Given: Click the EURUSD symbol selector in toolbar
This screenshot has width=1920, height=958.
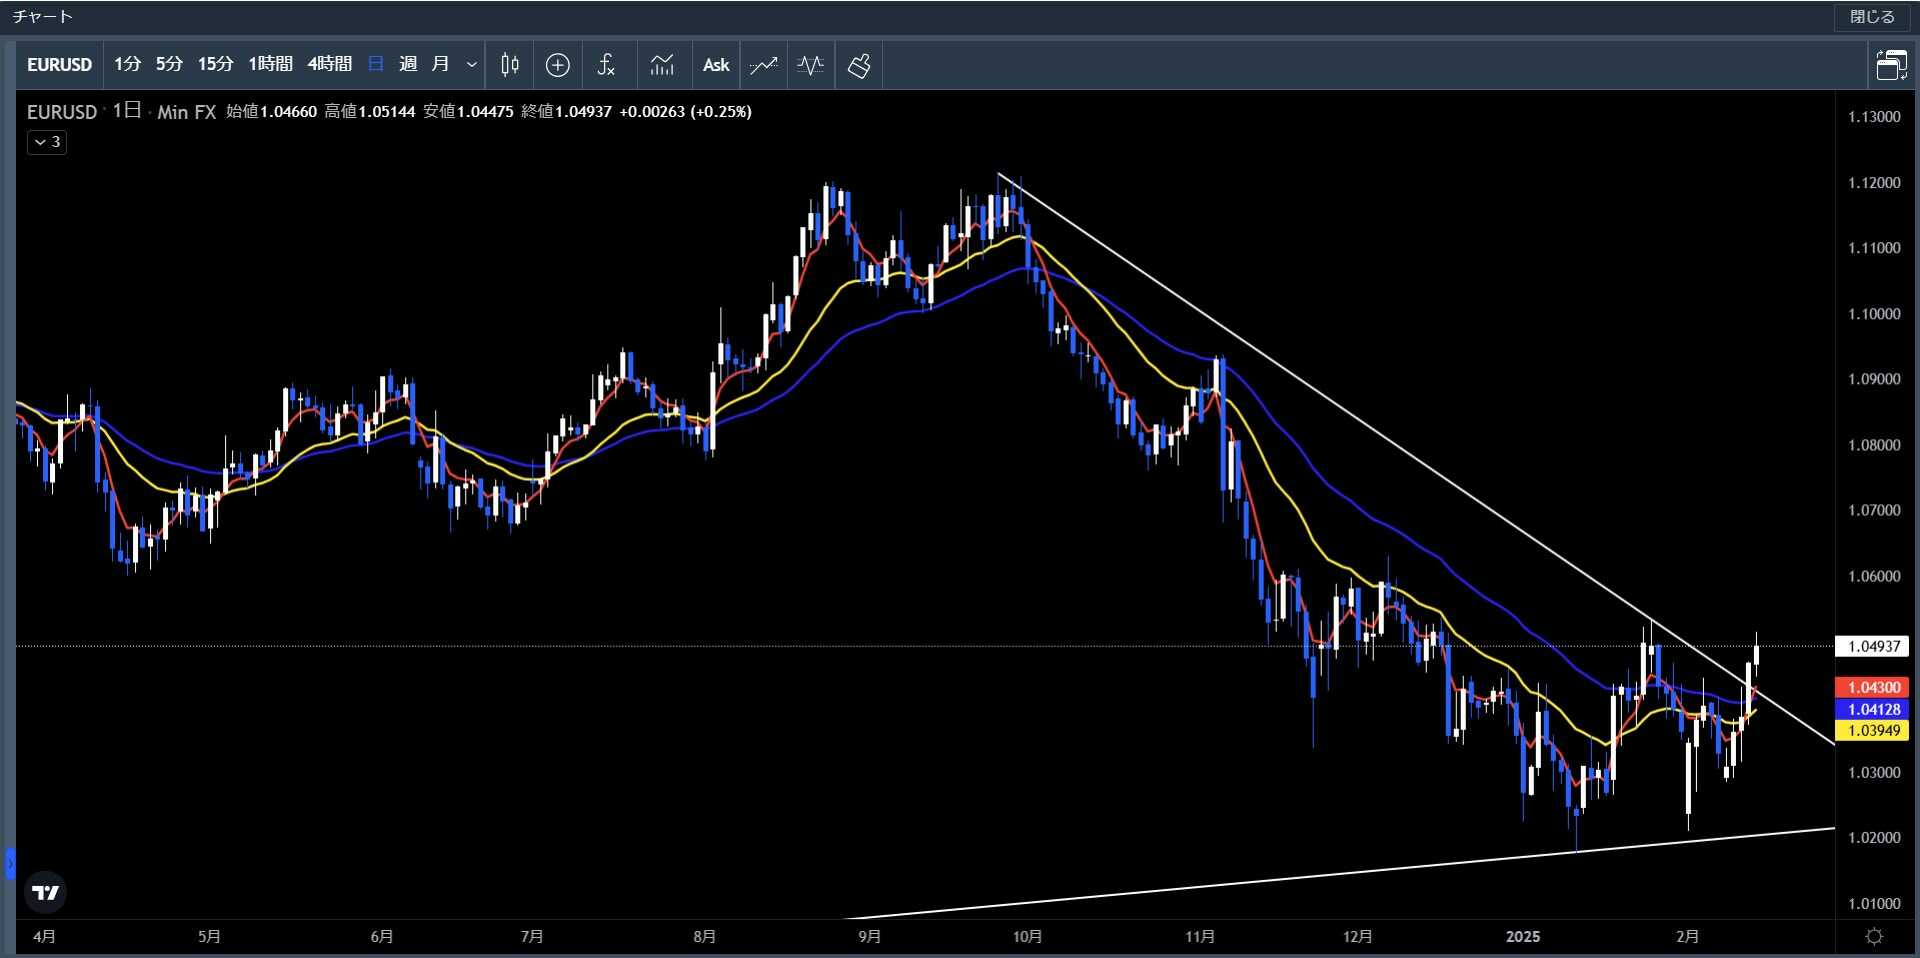Looking at the screenshot, I should click(59, 65).
